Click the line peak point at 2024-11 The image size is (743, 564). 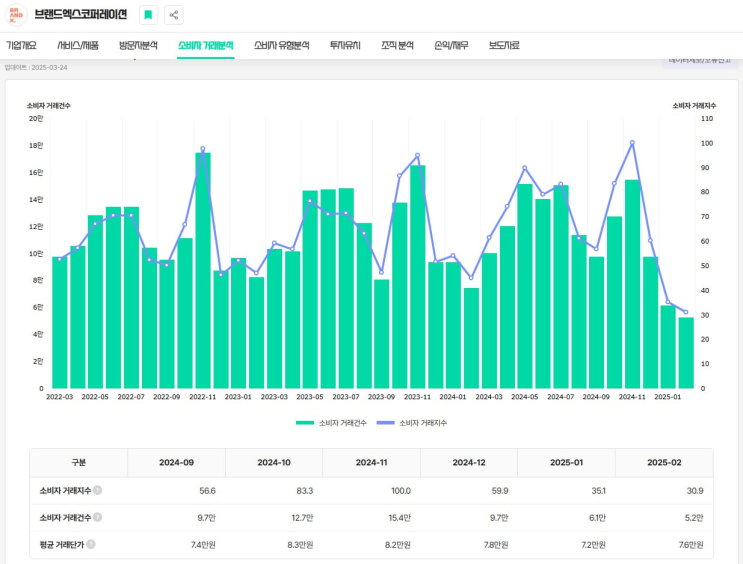(x=632, y=143)
